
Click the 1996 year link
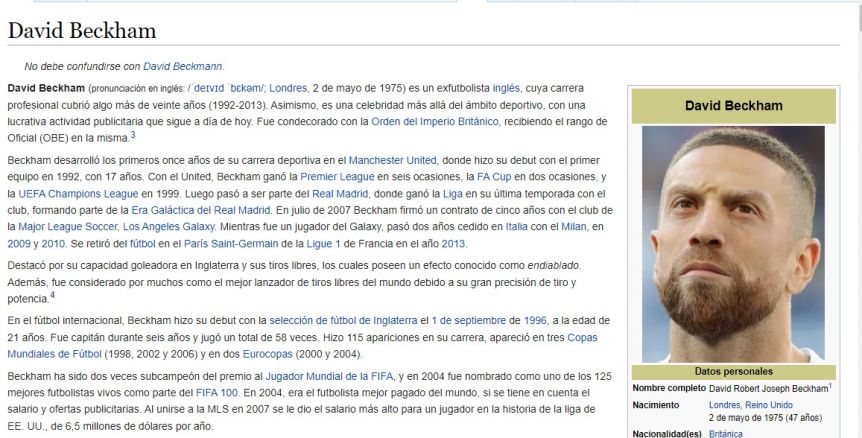535,321
